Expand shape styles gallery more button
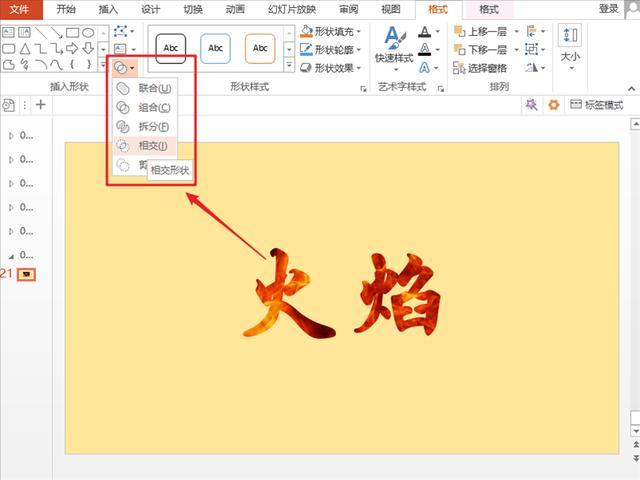Viewport: 640px width, 480px height. coord(289,64)
